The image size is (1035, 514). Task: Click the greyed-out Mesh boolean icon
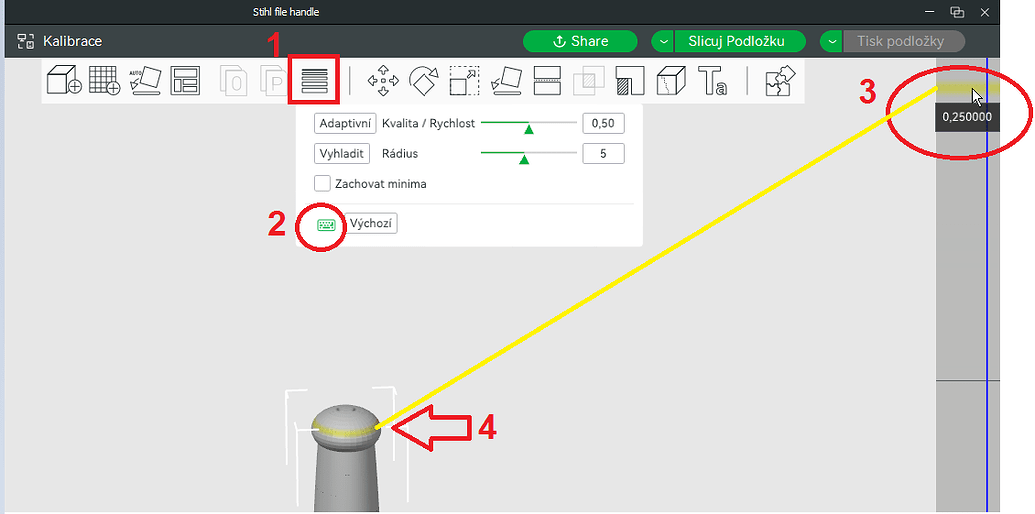(589, 80)
